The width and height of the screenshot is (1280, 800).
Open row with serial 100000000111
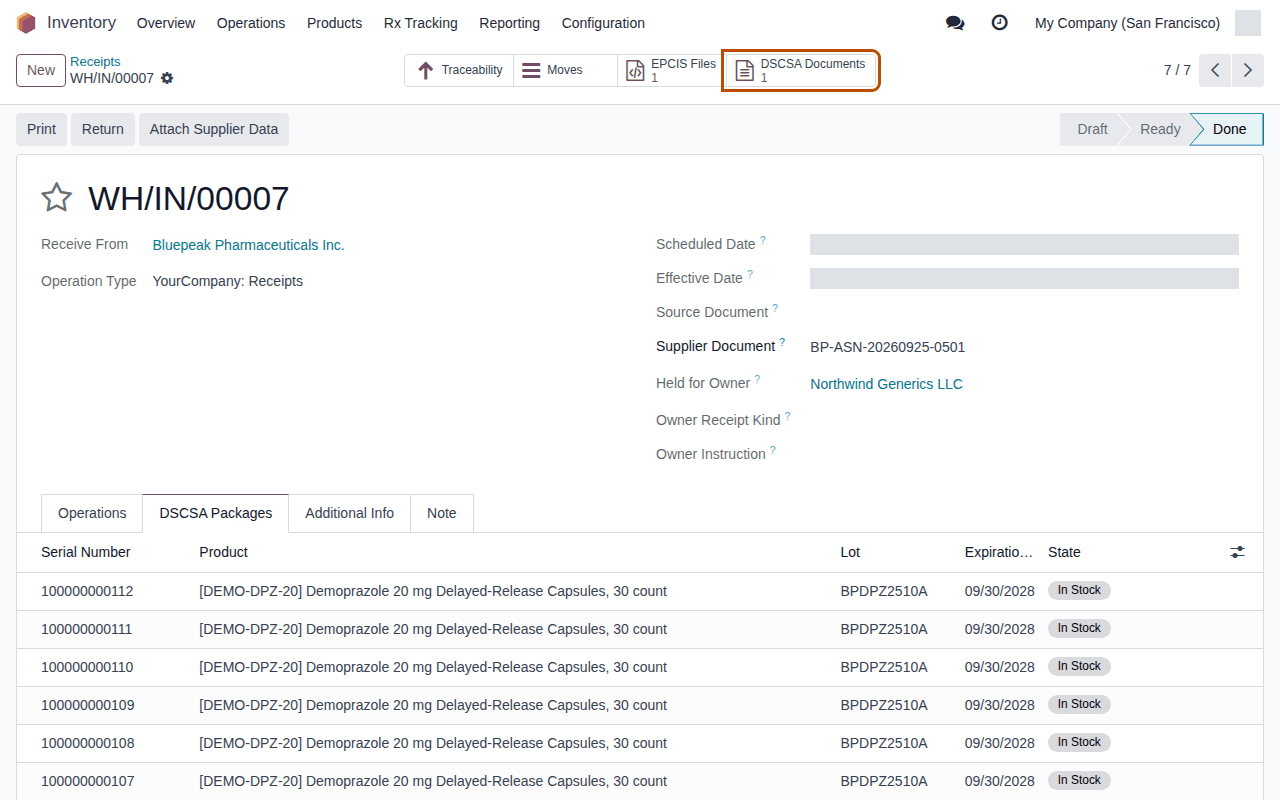pyautogui.click(x=640, y=629)
